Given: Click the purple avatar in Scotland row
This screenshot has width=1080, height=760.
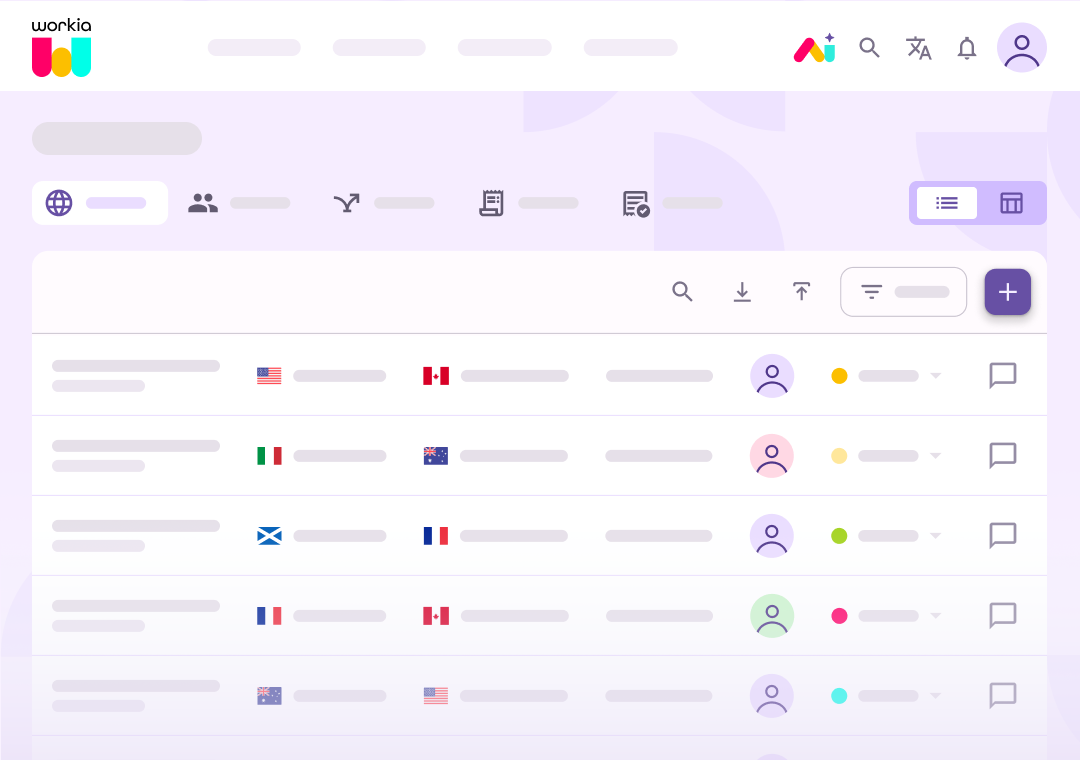Looking at the screenshot, I should pos(771,535).
